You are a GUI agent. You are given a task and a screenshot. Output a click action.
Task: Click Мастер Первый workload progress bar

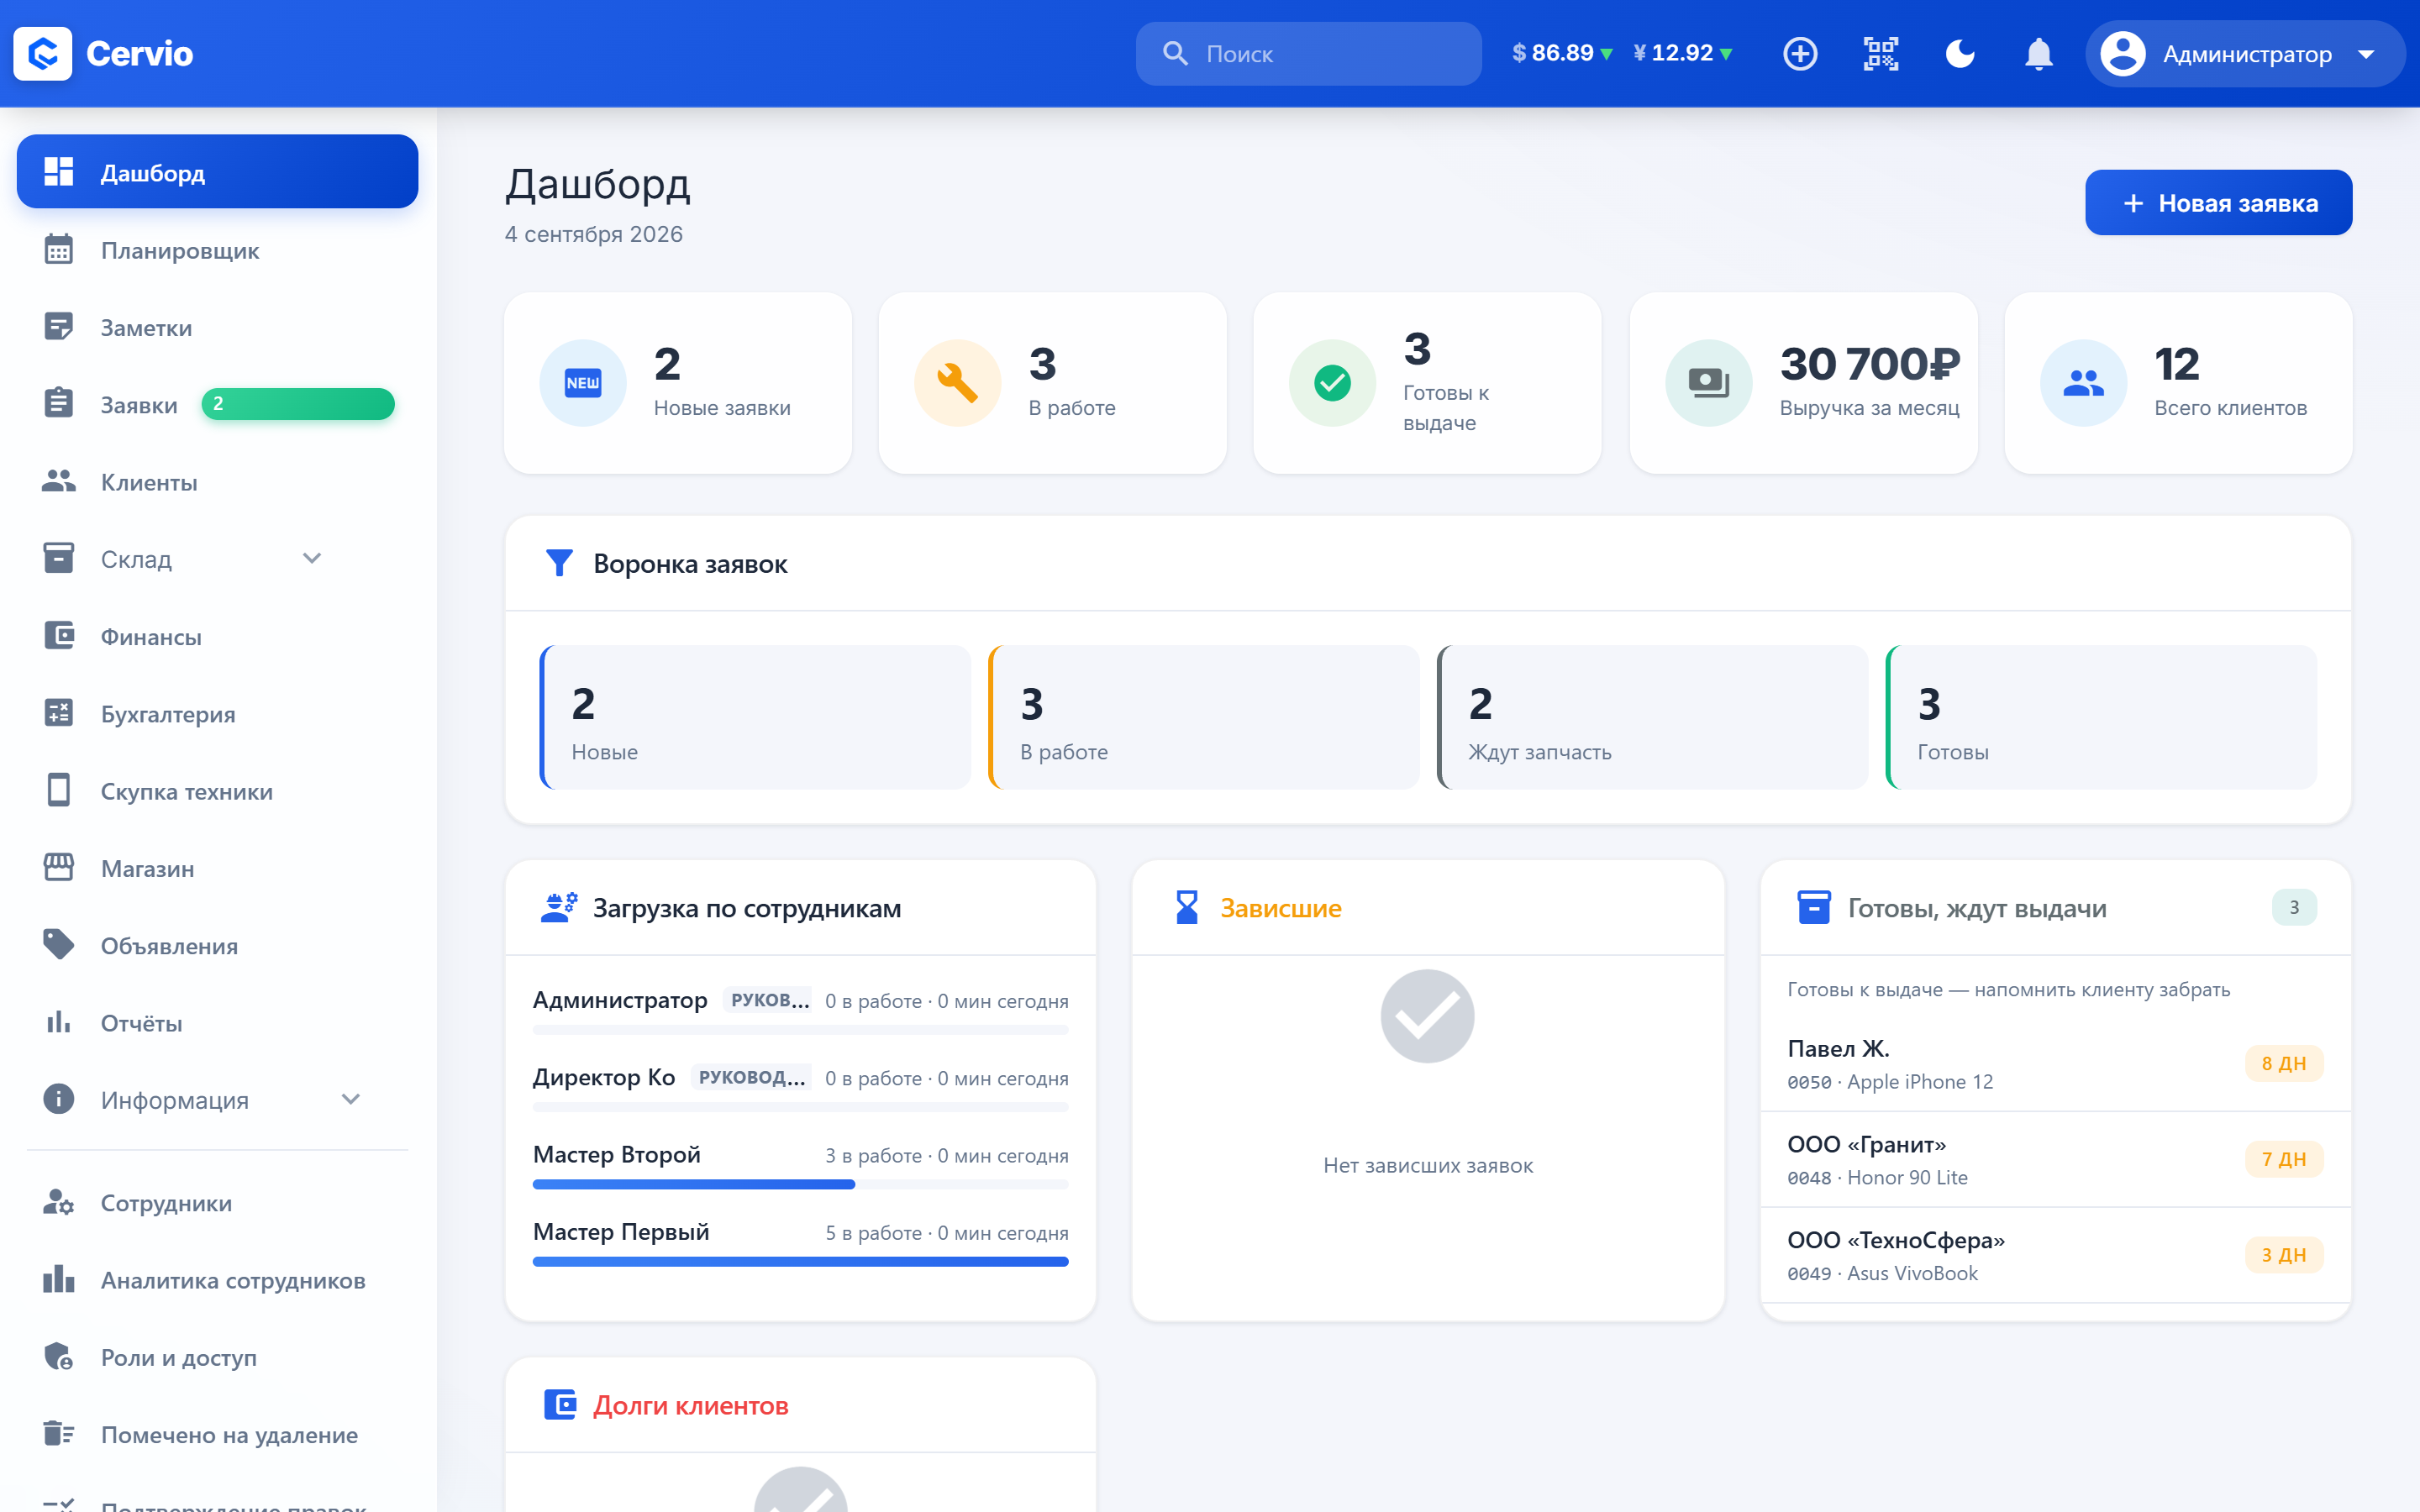(800, 1262)
